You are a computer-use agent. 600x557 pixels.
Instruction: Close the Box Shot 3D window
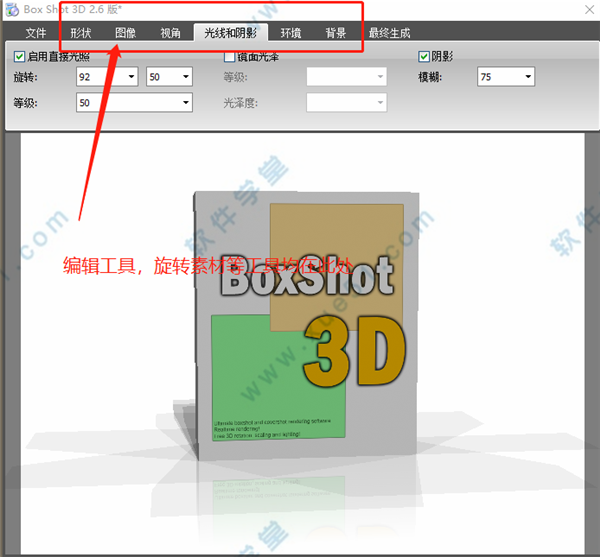coord(589,10)
